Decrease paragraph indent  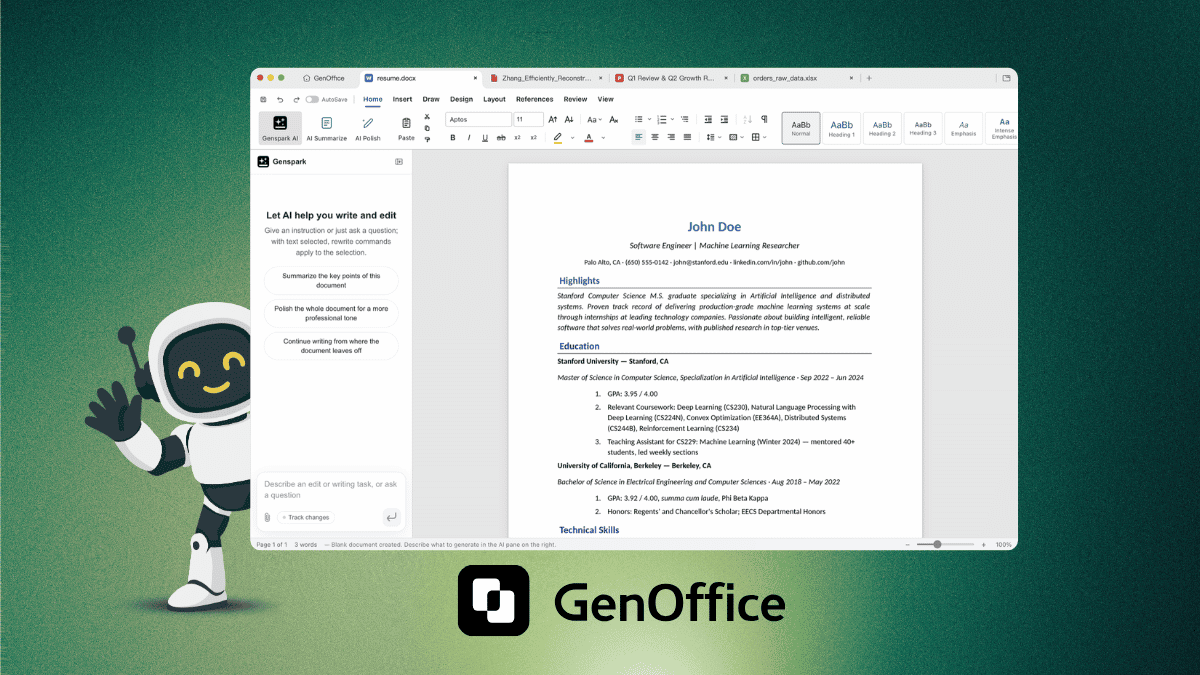point(708,119)
